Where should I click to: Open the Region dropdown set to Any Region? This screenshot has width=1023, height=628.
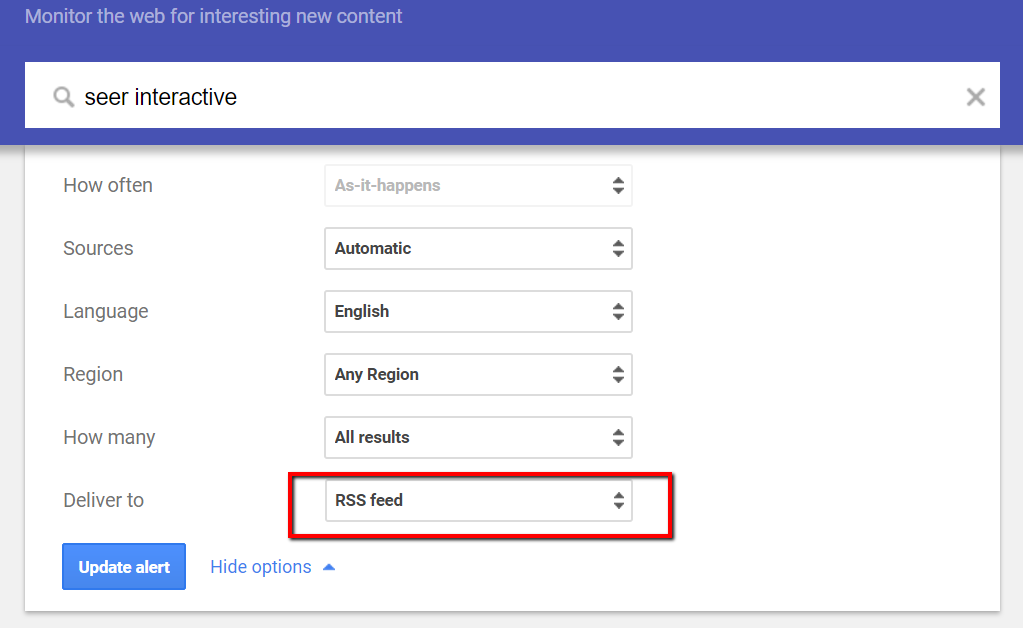pos(478,374)
